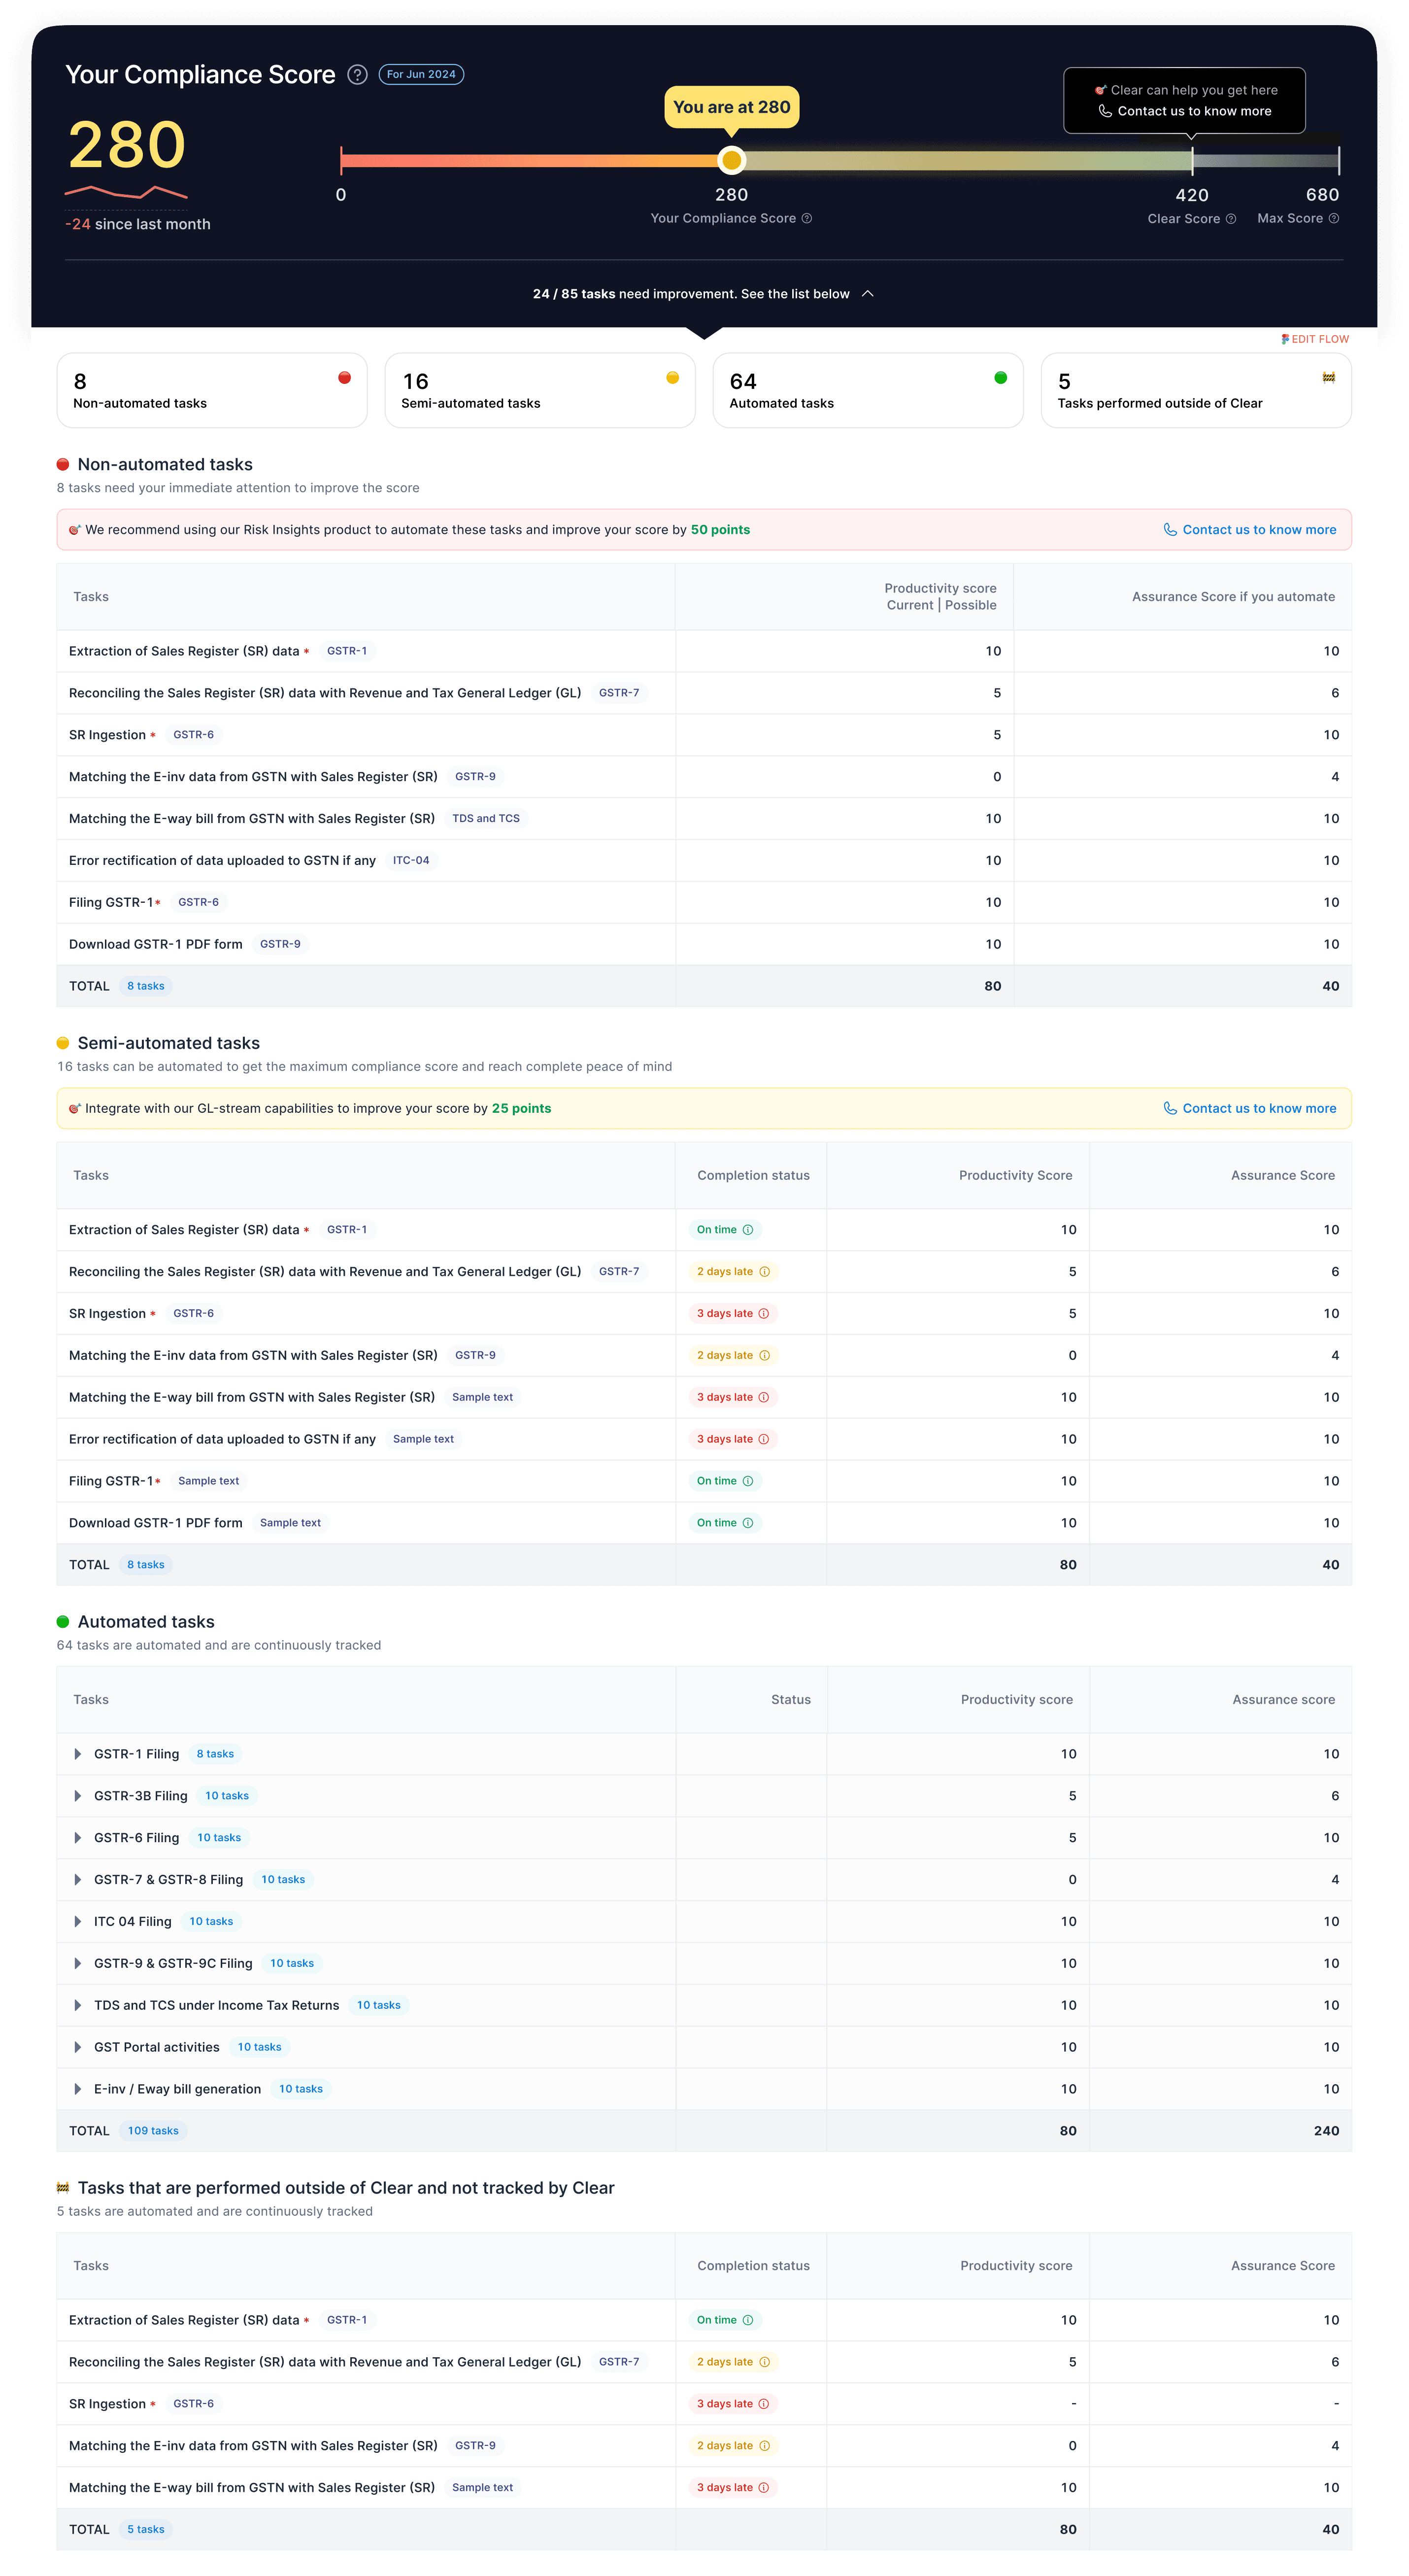
Task: Click info icon on Download GSTR-1 PDF form On time status
Action: [748, 1524]
